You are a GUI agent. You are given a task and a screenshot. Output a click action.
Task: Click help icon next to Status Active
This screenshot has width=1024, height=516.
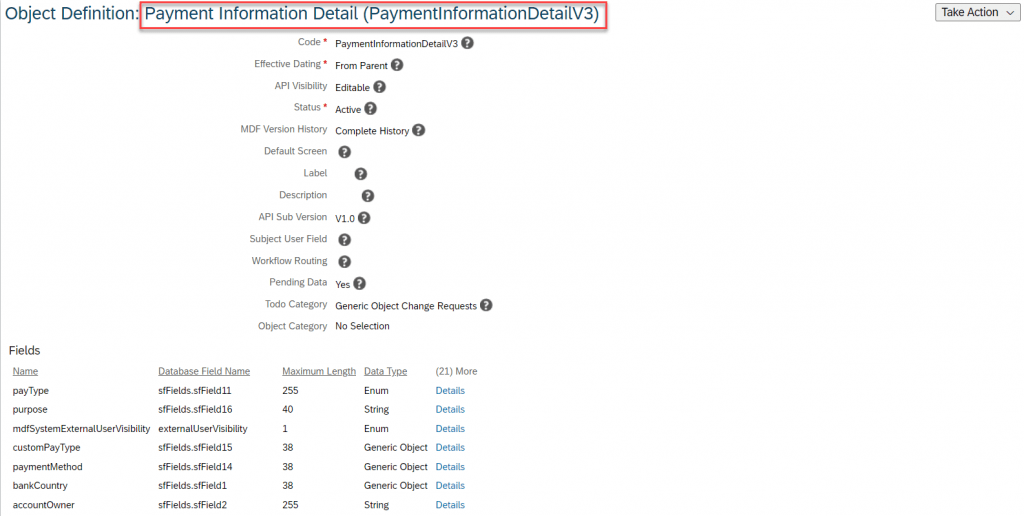click(370, 108)
